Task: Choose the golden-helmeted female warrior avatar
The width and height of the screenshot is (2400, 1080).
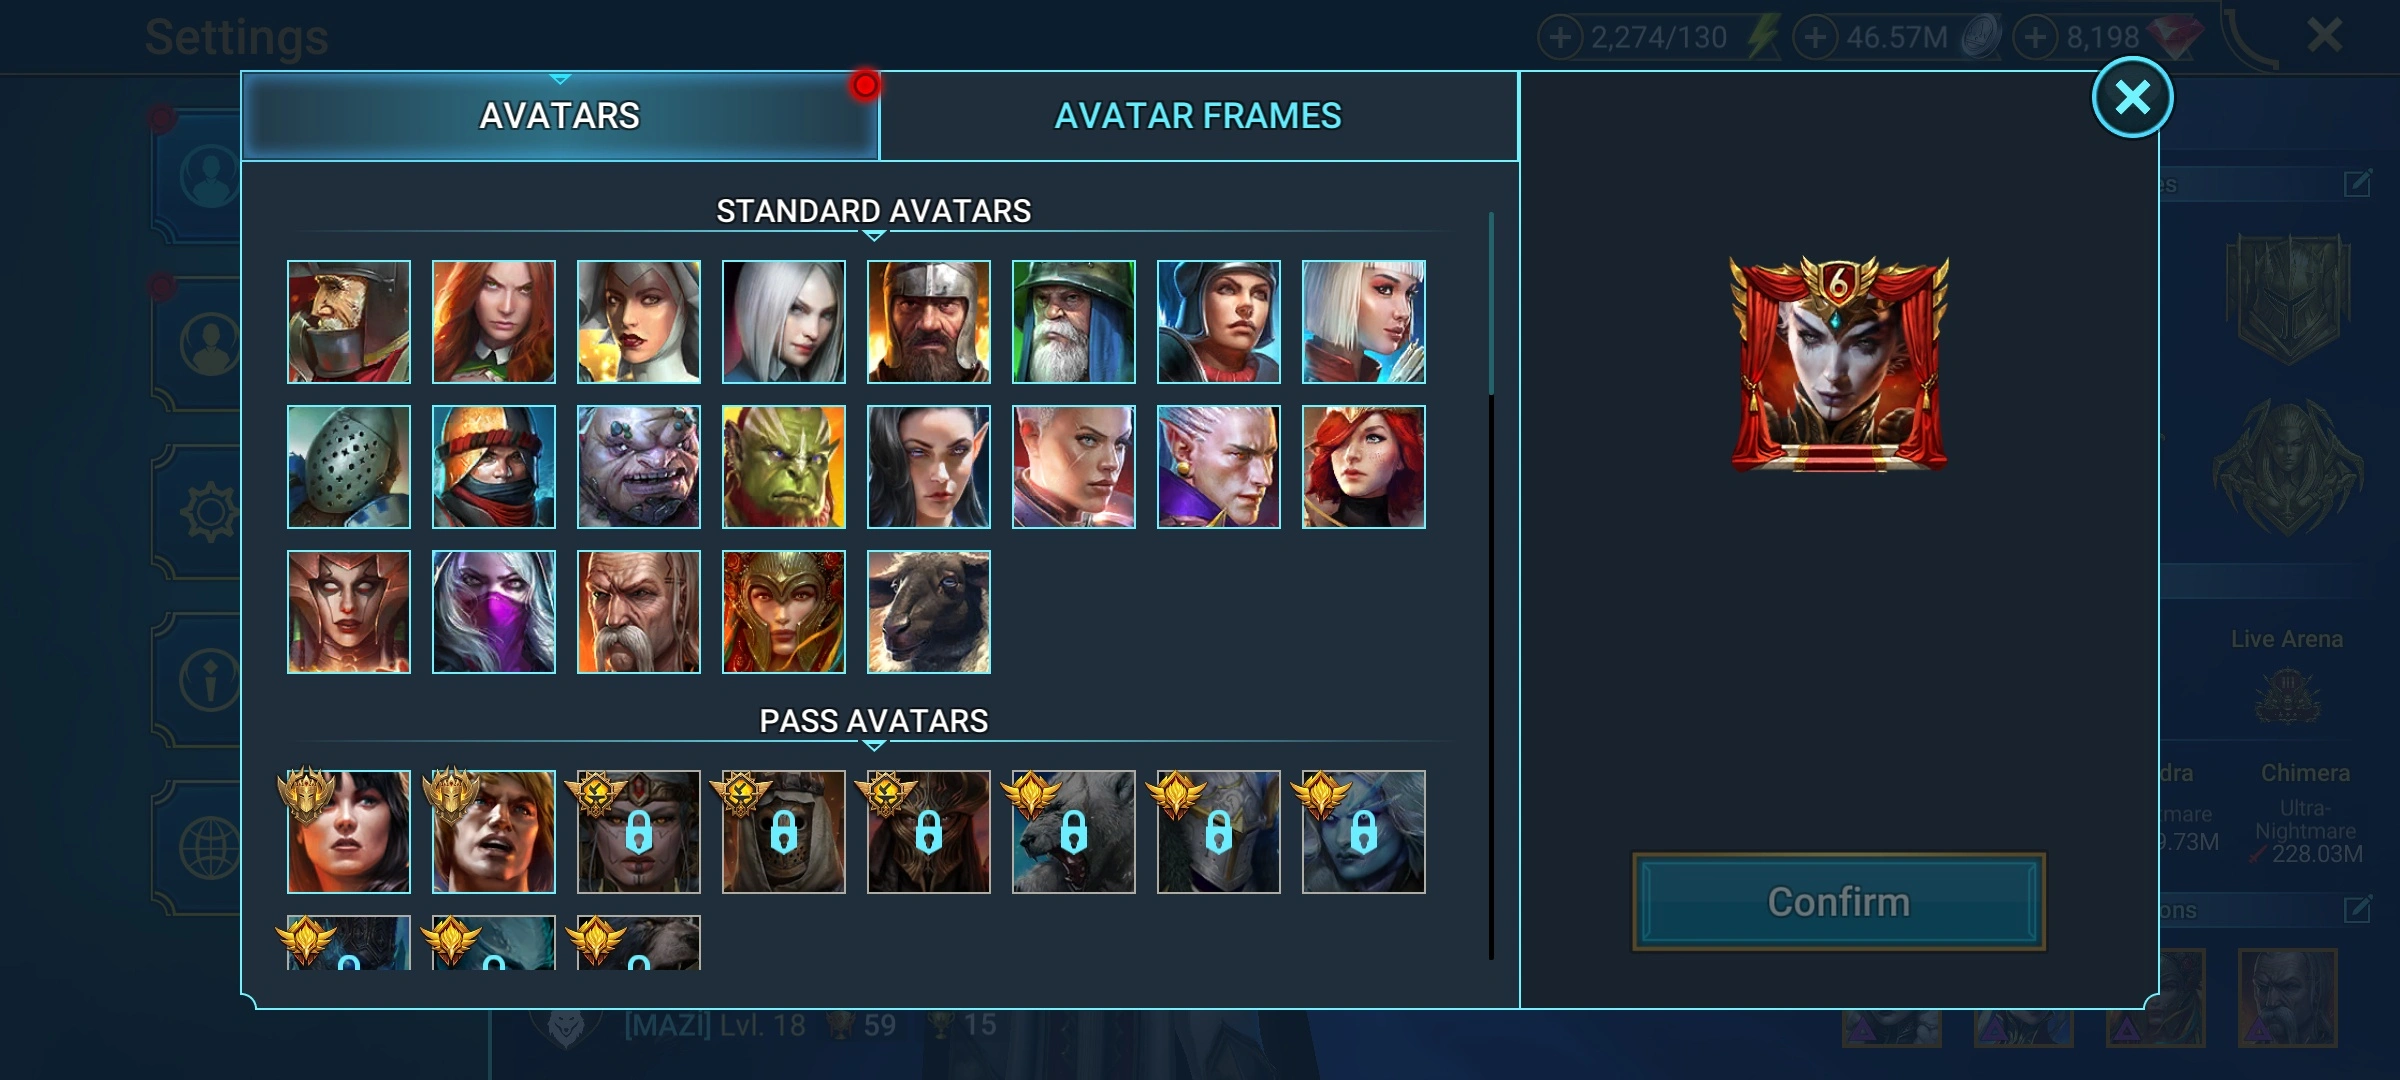Action: (x=783, y=612)
